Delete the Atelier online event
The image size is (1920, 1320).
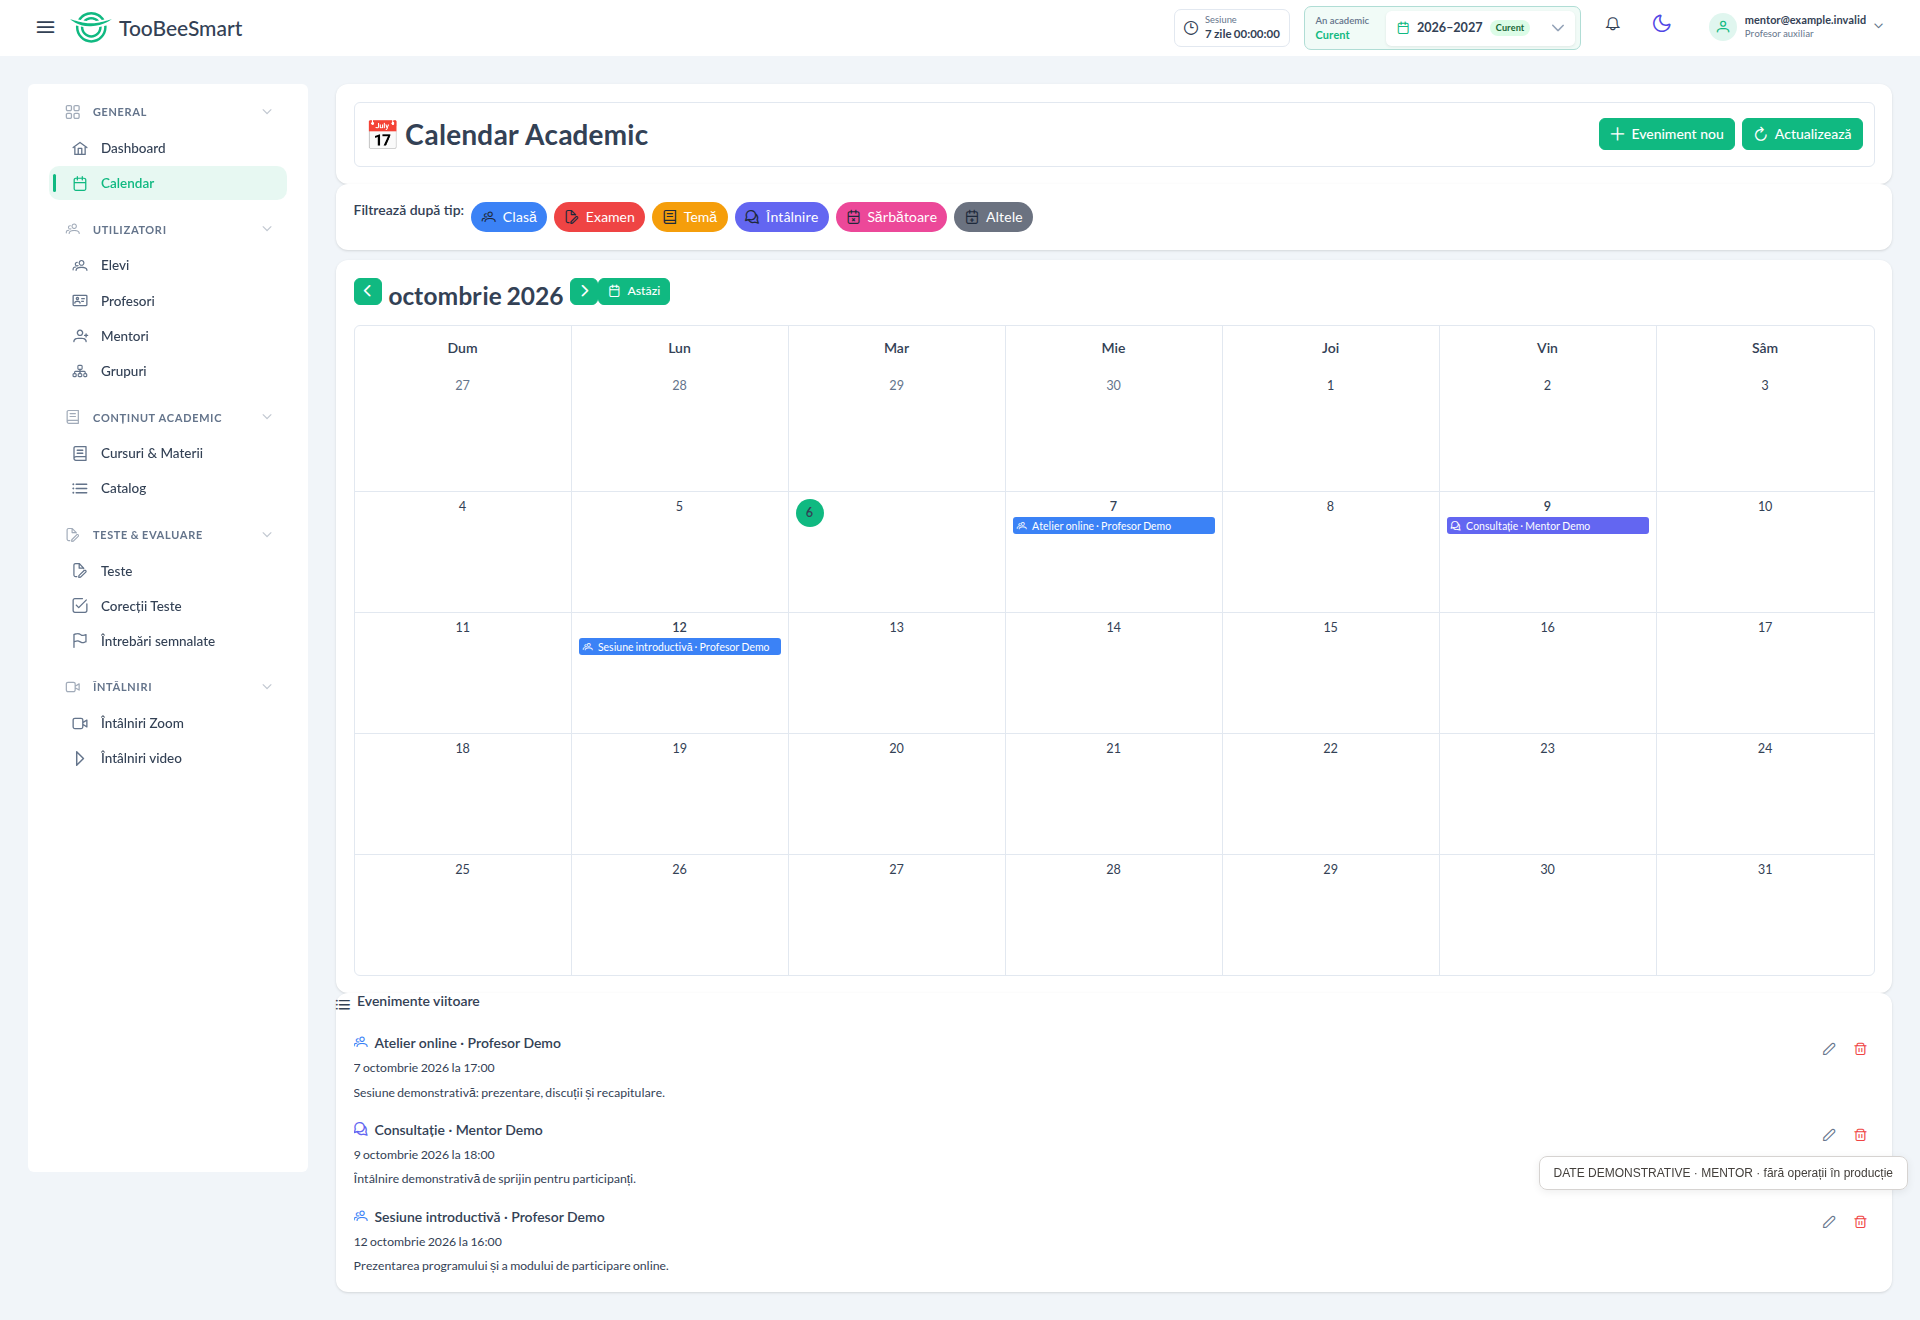(1861, 1049)
